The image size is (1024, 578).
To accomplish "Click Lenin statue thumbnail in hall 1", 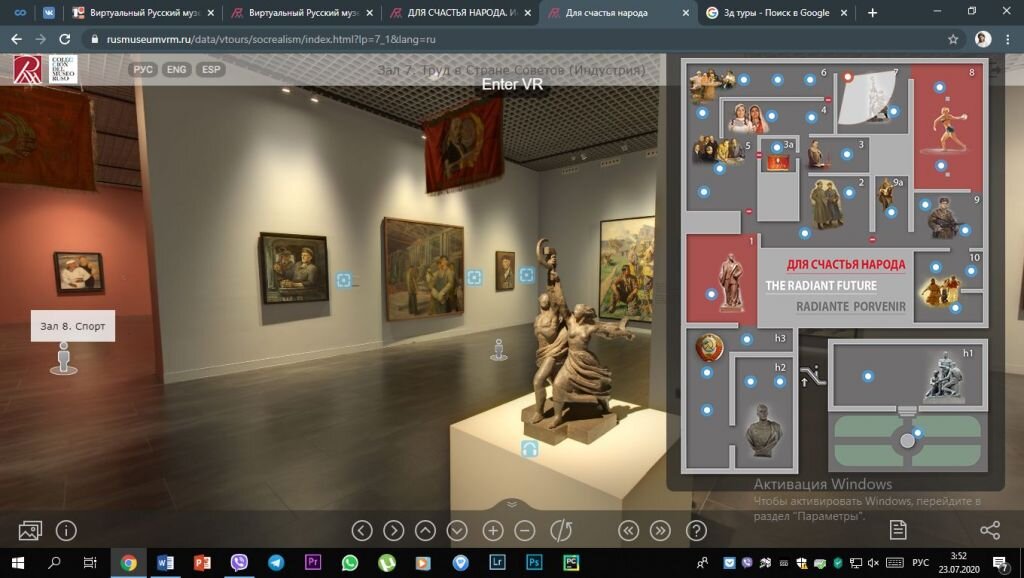I will (731, 282).
